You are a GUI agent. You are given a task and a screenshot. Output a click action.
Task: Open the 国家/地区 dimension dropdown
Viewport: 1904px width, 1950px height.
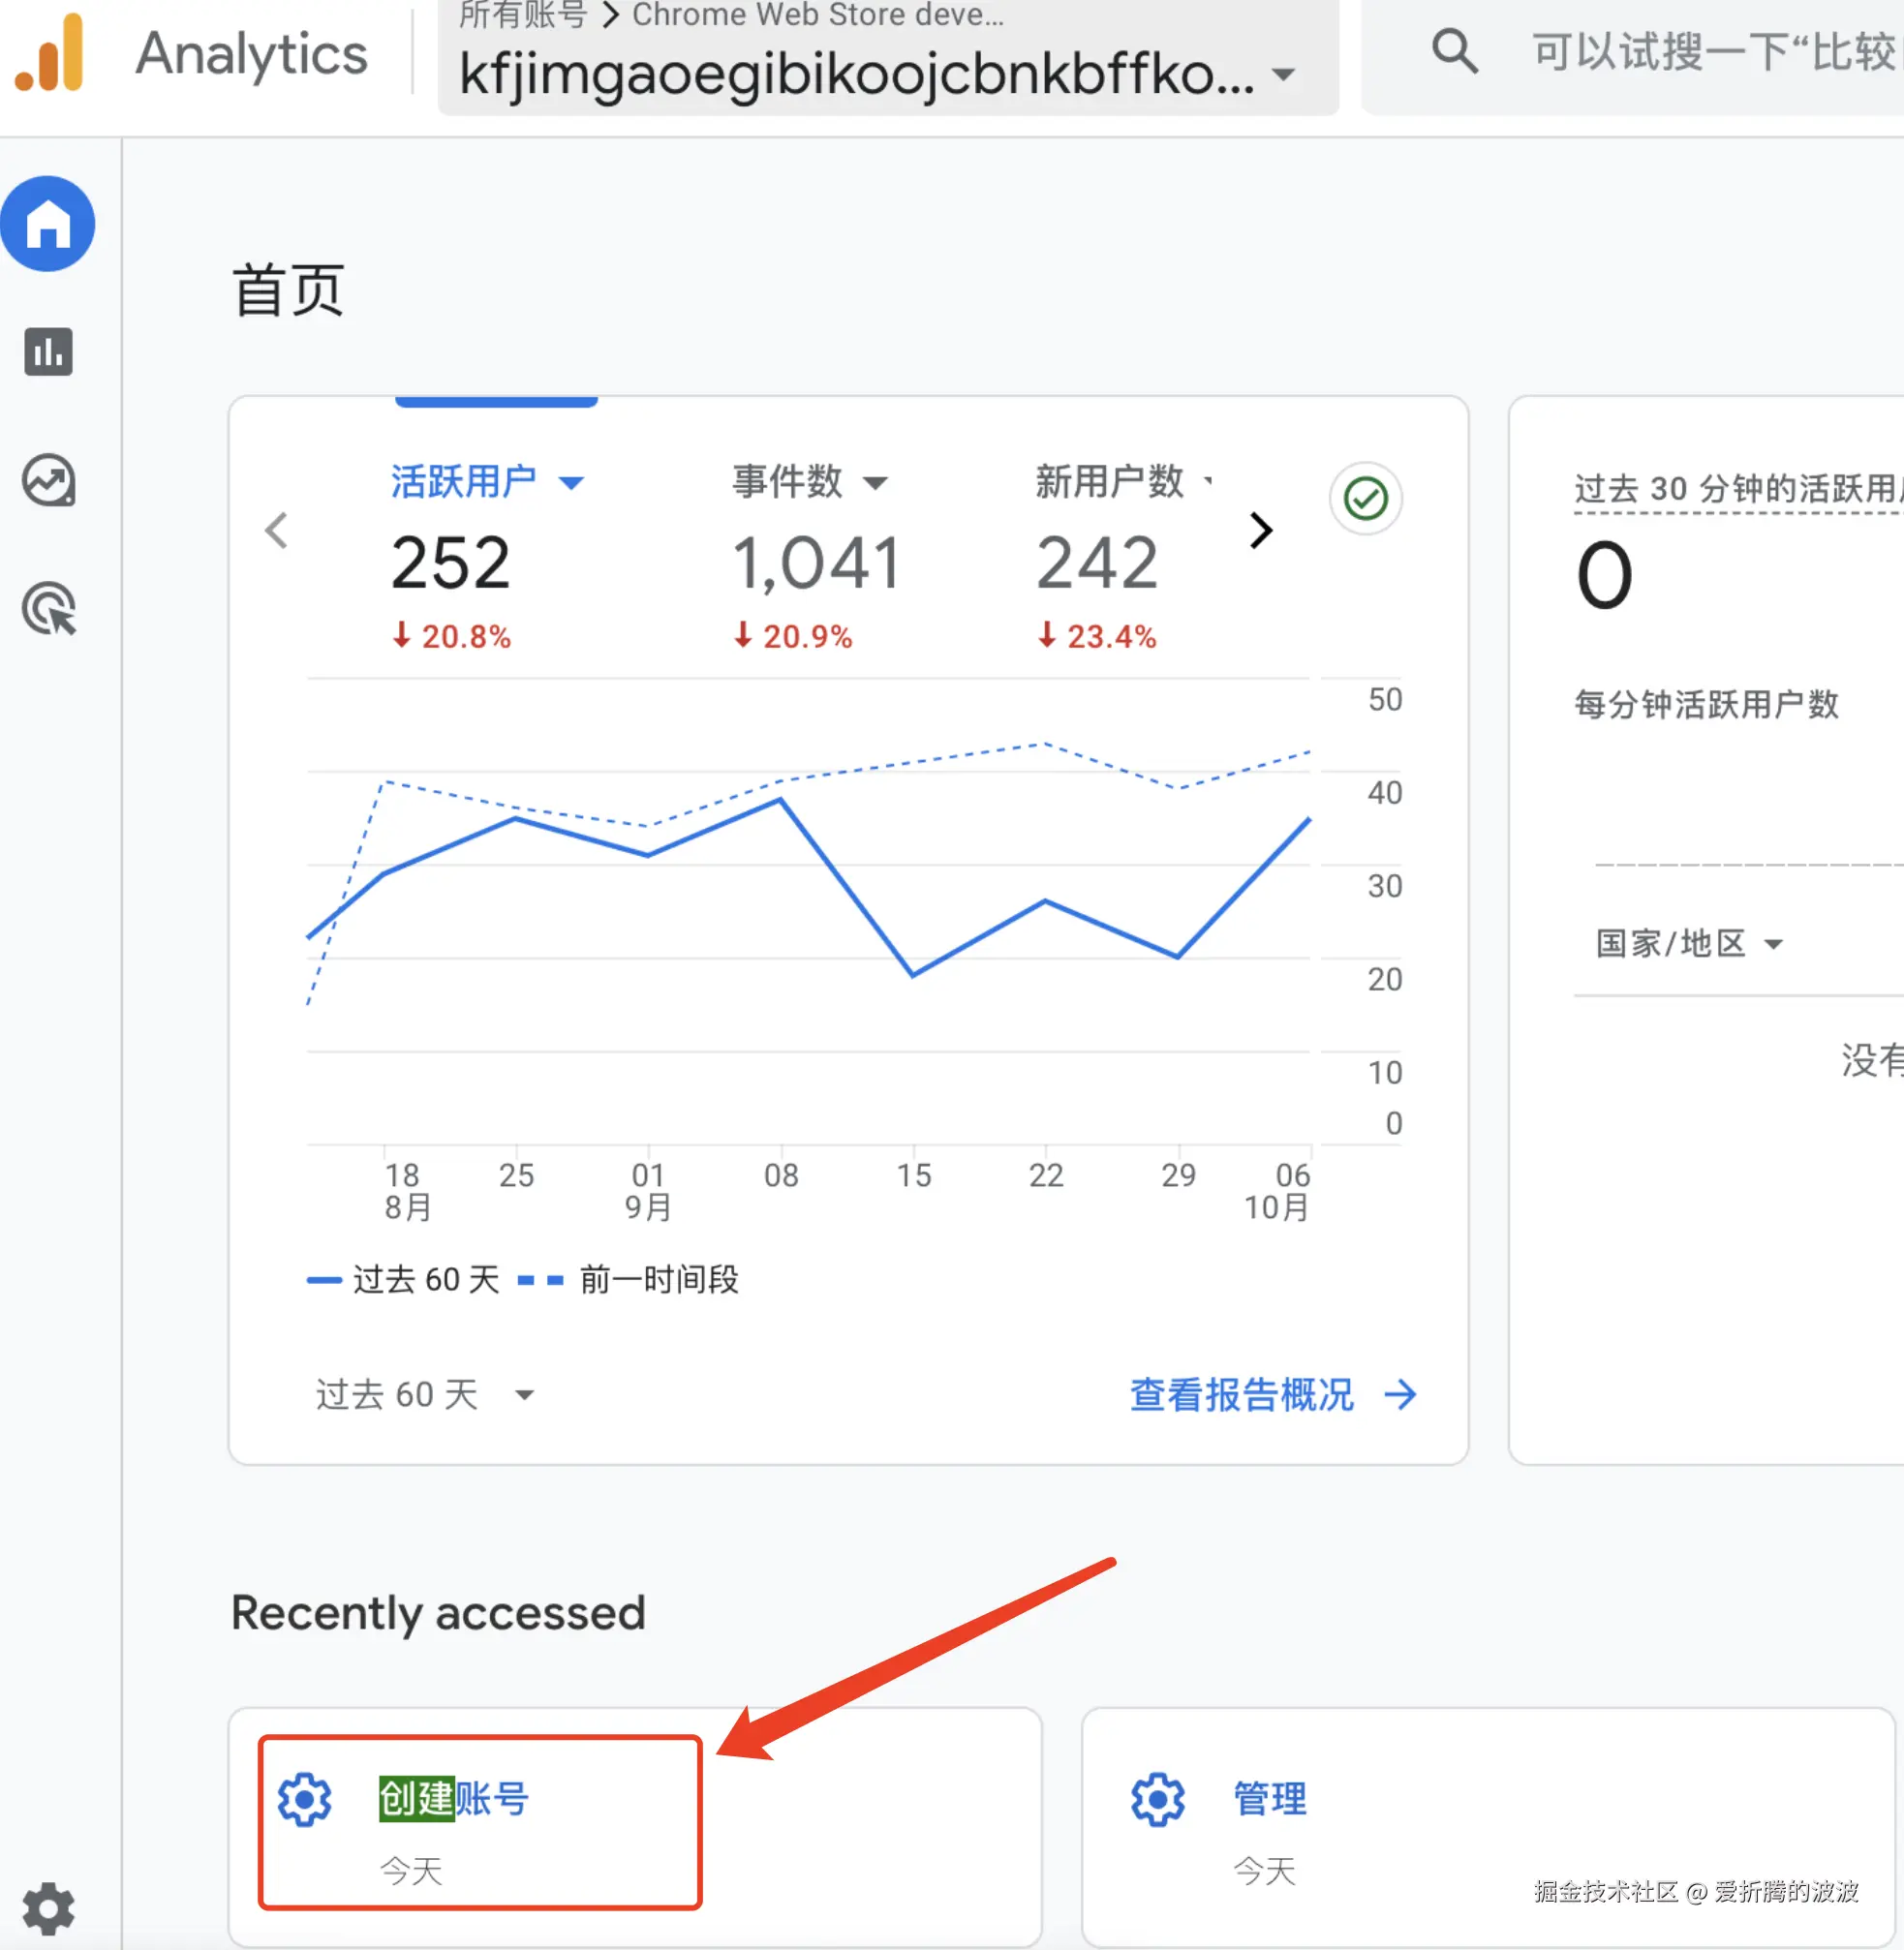pyautogui.click(x=1689, y=943)
